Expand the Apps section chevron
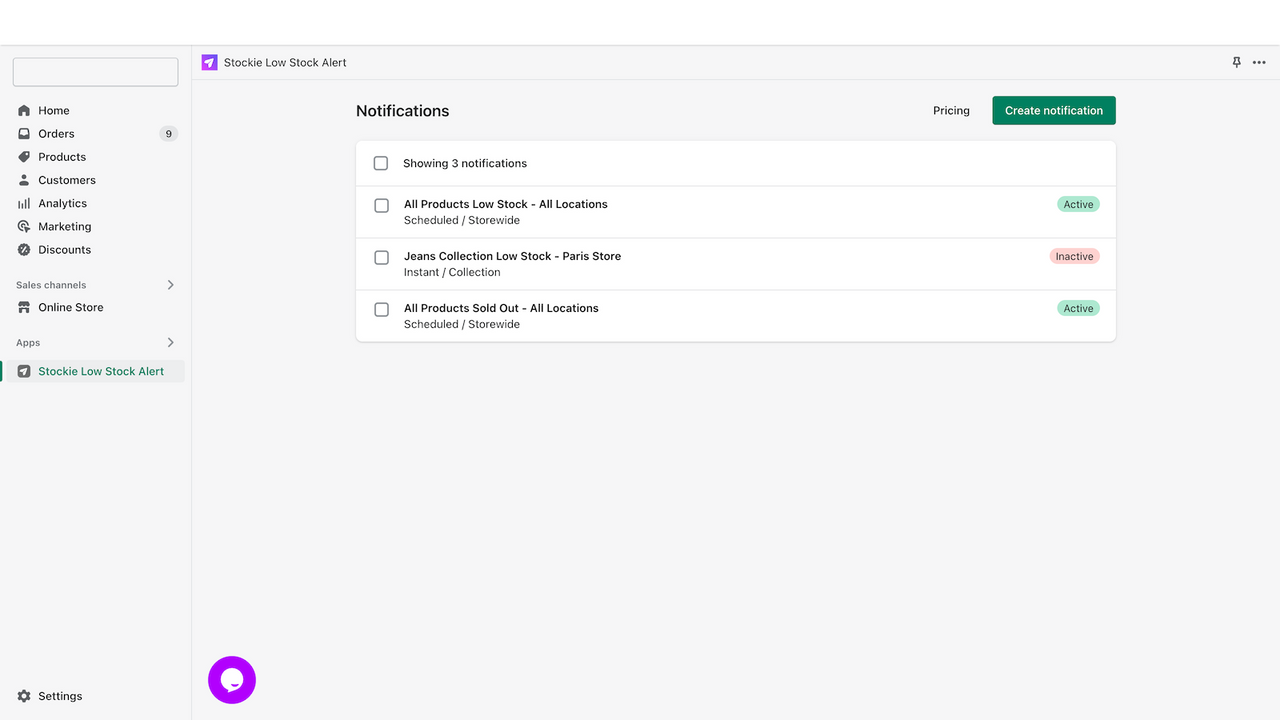 [170, 343]
